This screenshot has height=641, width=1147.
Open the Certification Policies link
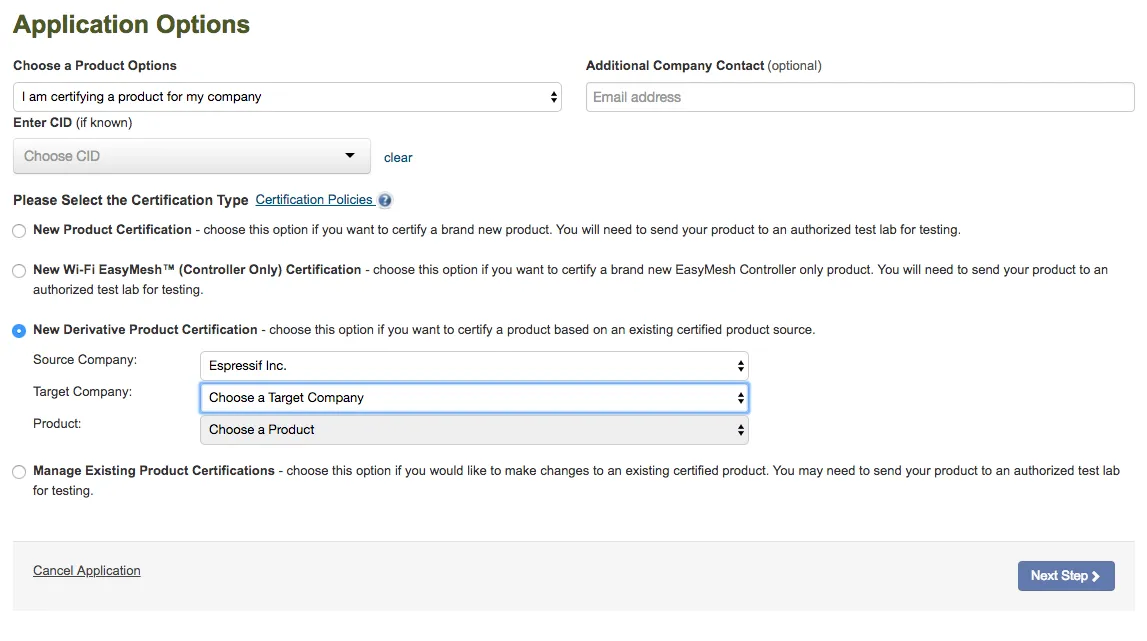tap(314, 200)
